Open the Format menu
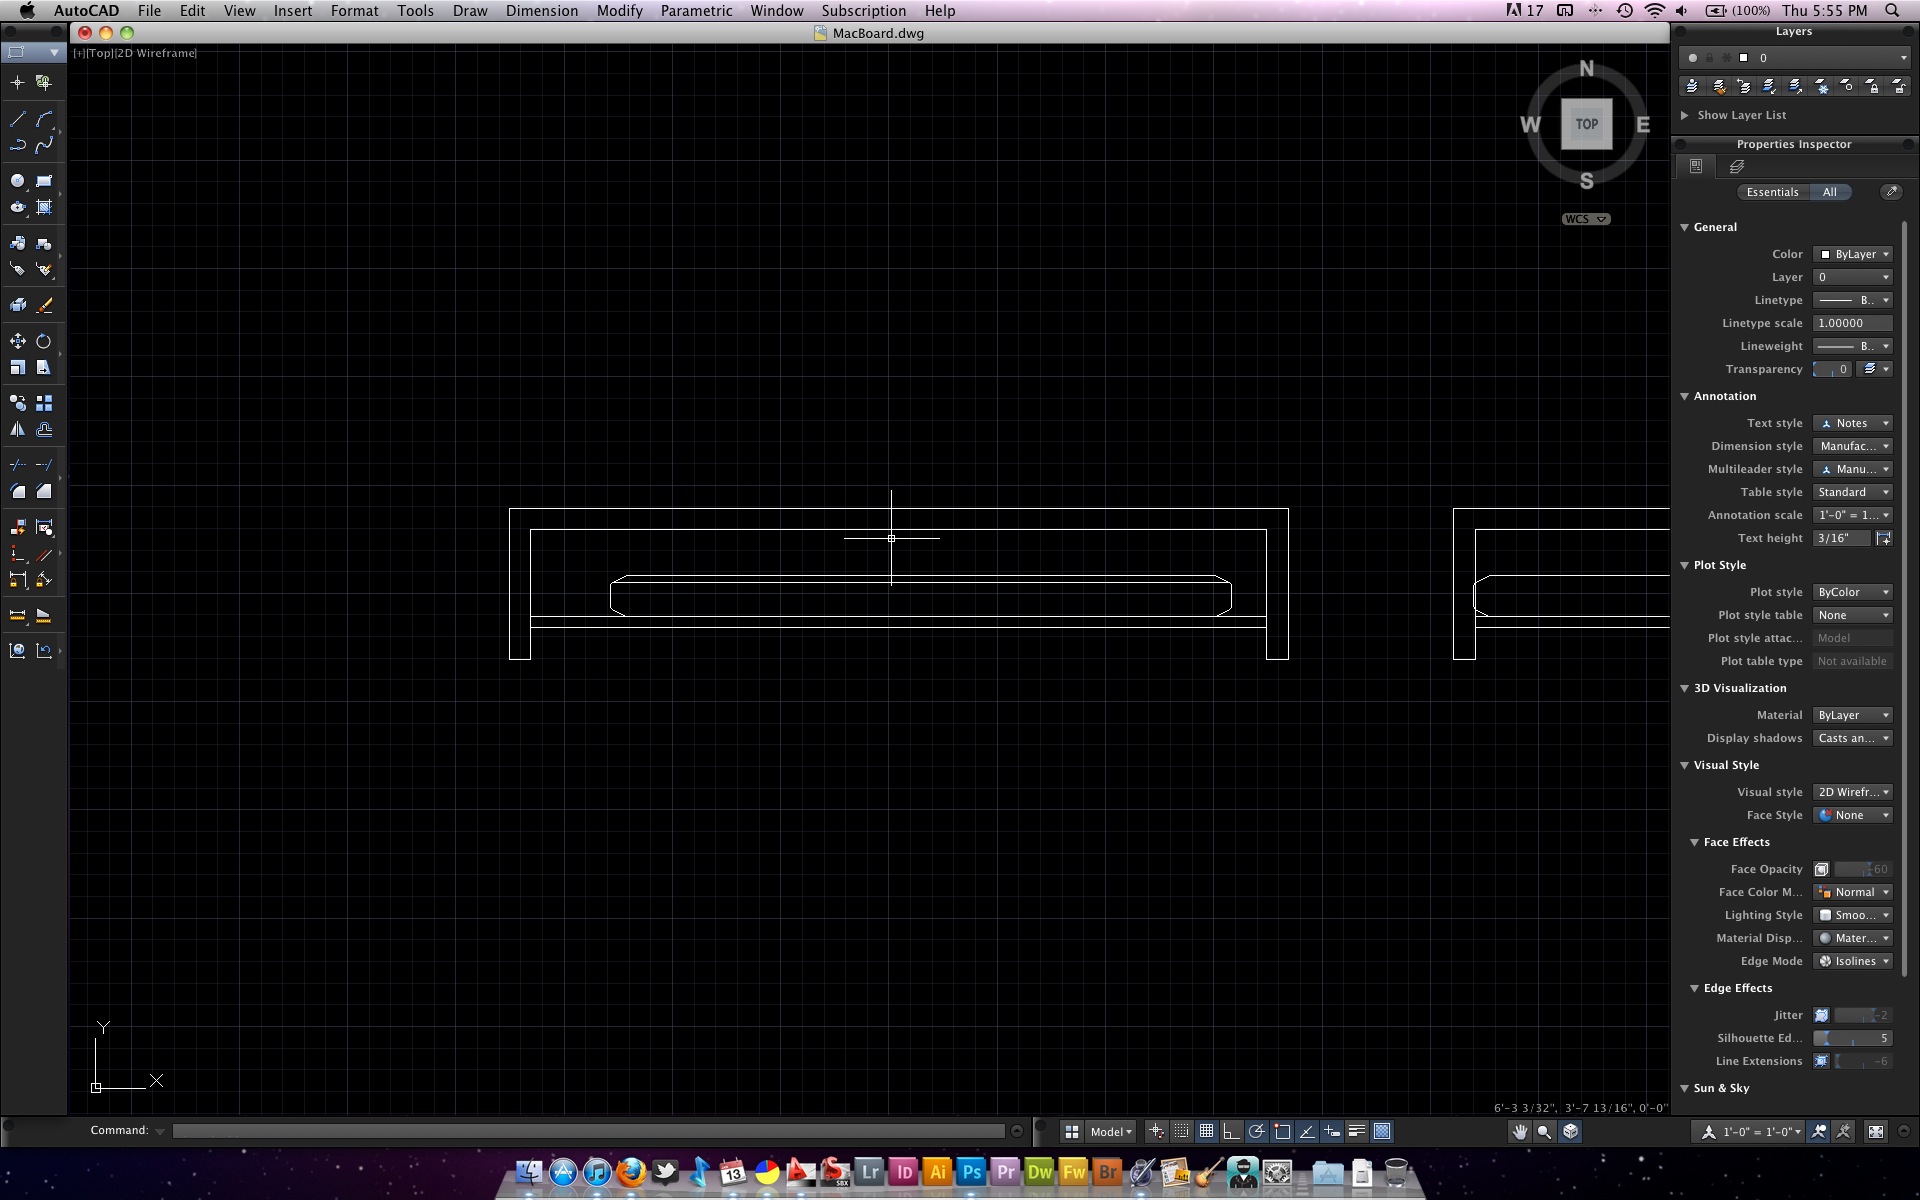The width and height of the screenshot is (1920, 1200). coord(355,11)
